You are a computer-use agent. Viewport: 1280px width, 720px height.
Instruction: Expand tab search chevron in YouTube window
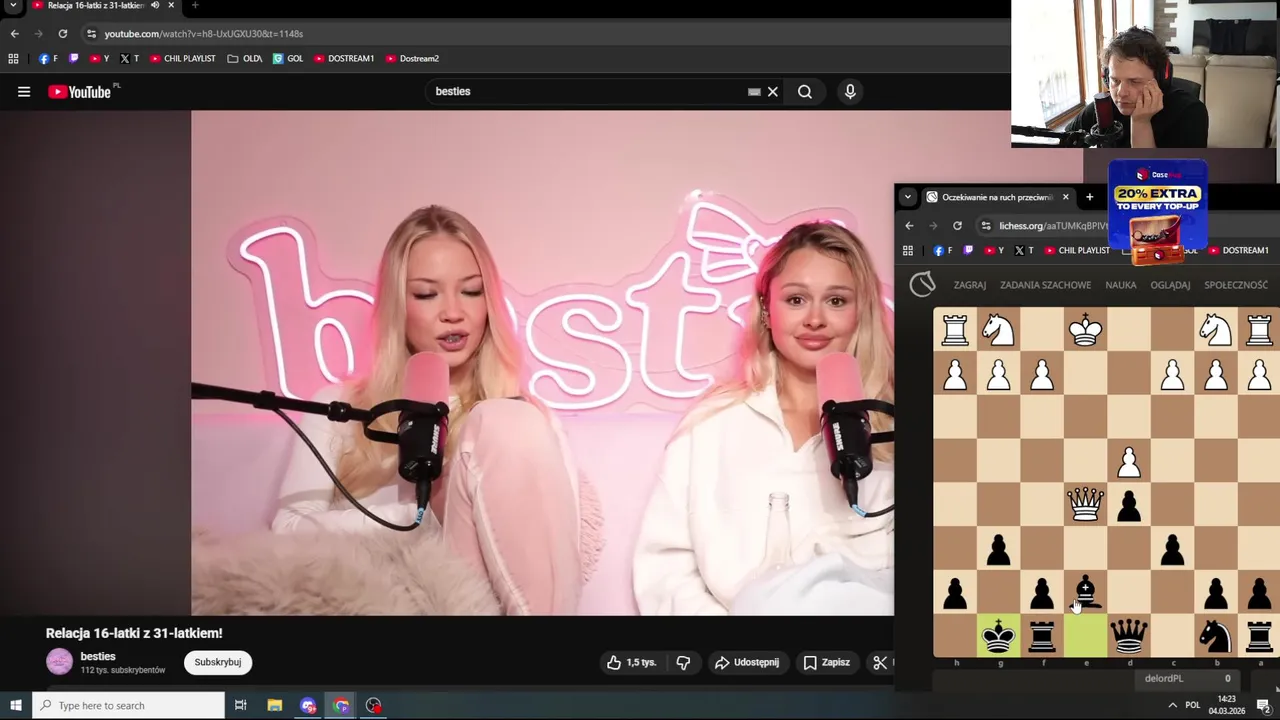coord(14,5)
